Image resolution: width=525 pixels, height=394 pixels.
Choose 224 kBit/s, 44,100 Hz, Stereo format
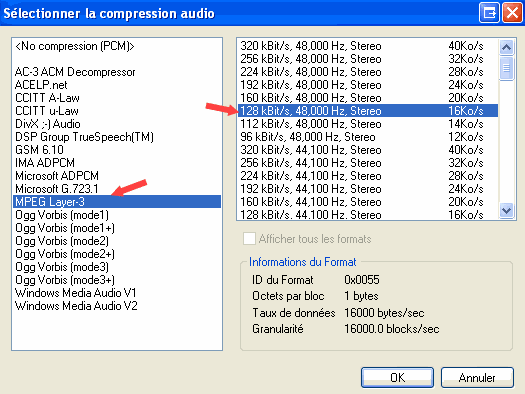click(368, 176)
